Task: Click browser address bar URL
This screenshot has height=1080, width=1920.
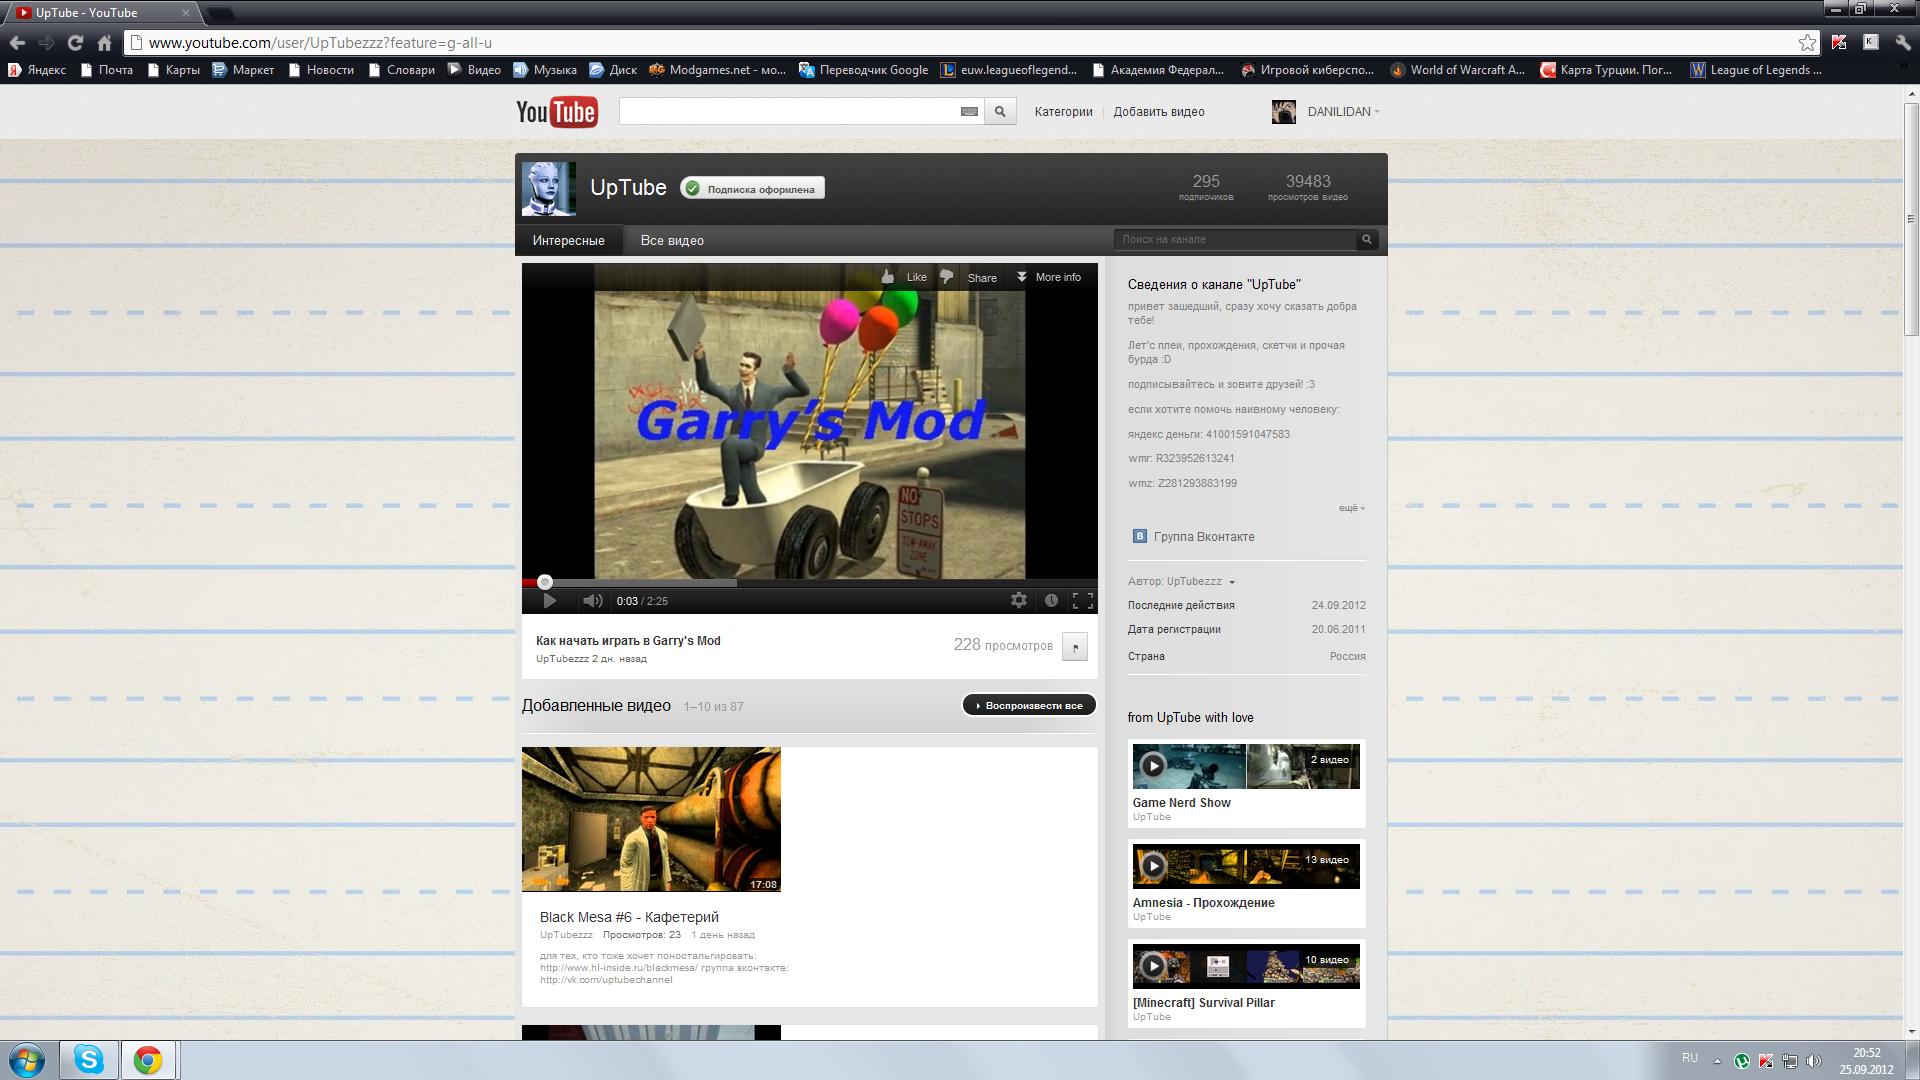Action: [x=320, y=43]
